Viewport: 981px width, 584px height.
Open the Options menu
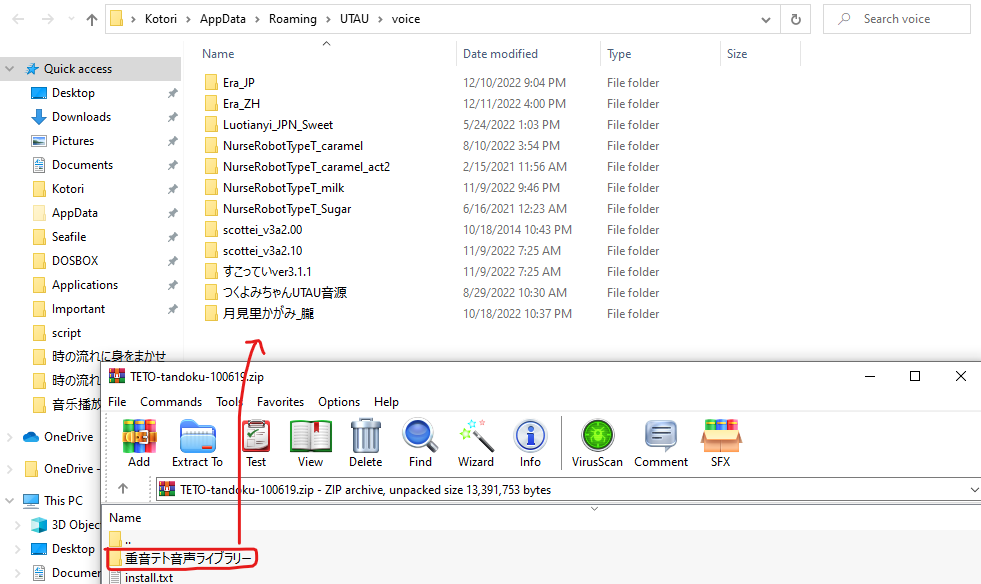pyautogui.click(x=339, y=402)
